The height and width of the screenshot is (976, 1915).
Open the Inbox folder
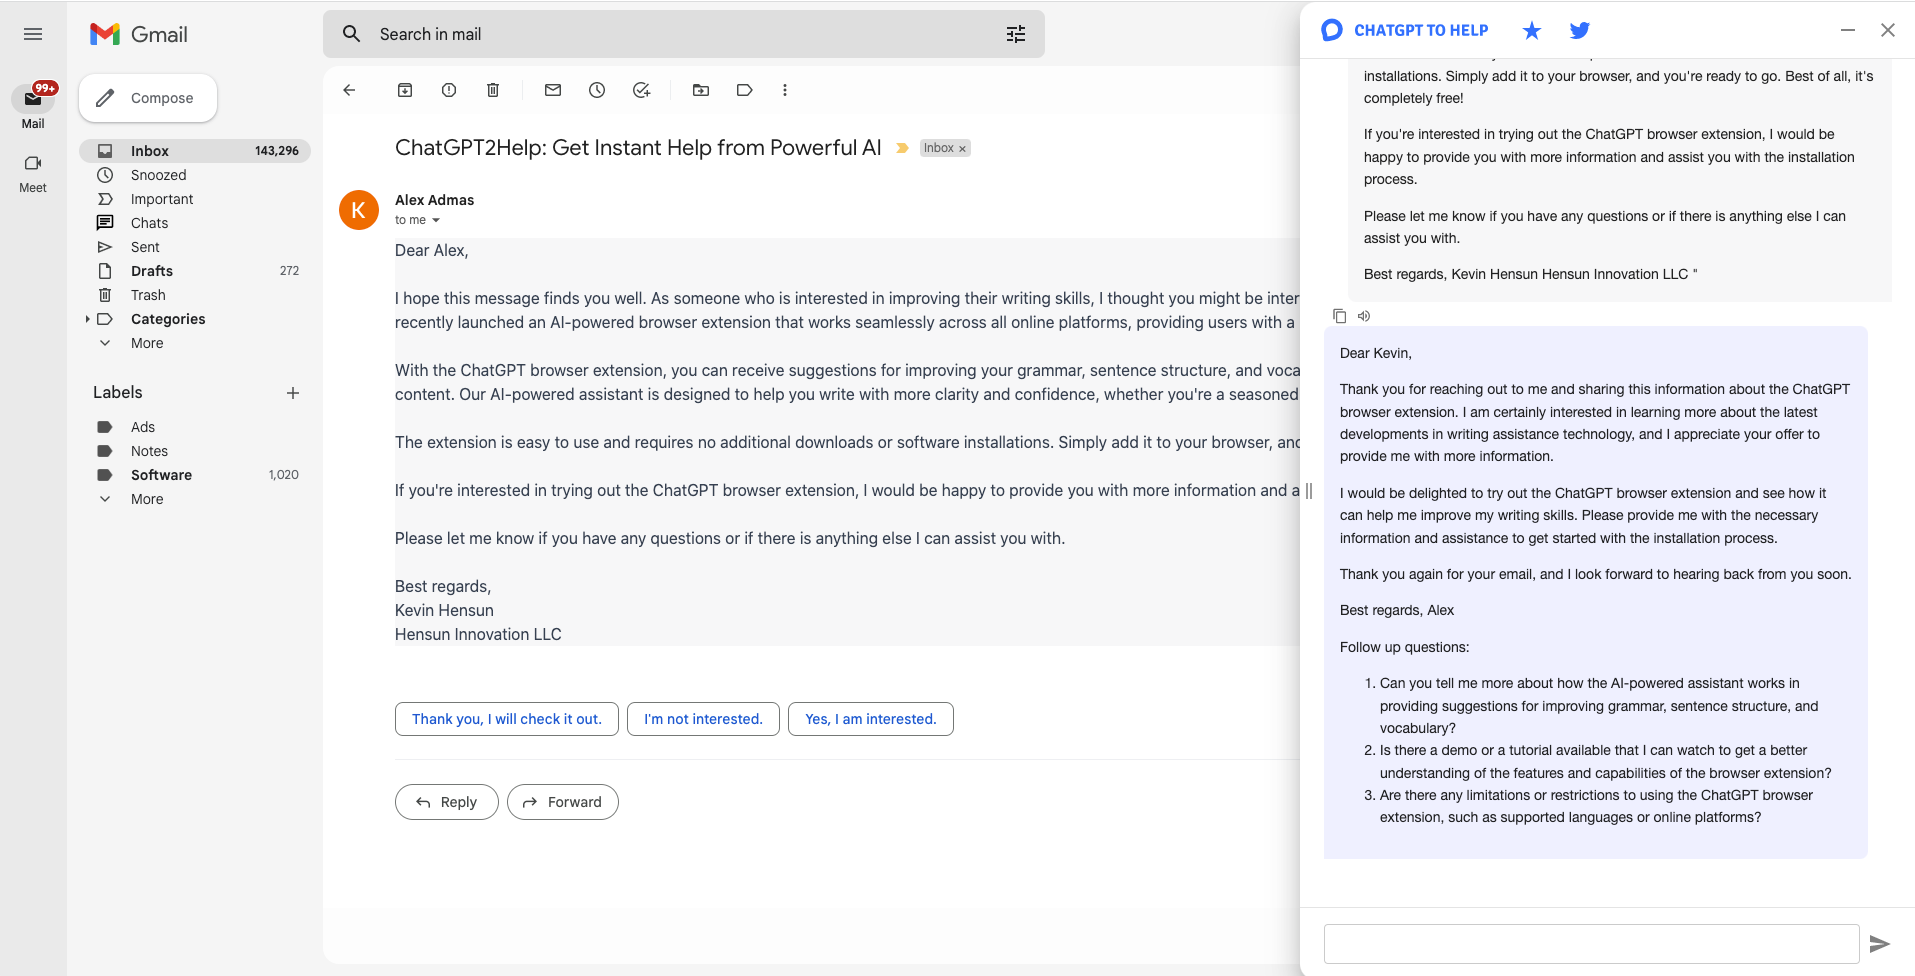tap(195, 151)
